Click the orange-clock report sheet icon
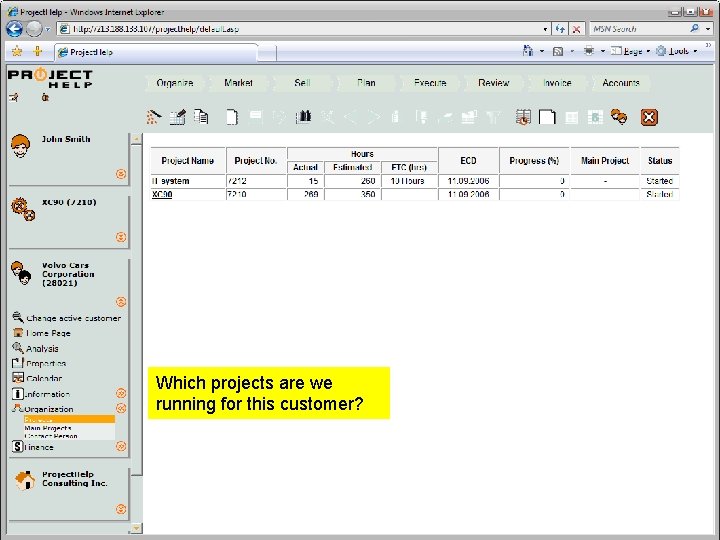Screen dimensions: 720x540 pos(523,117)
